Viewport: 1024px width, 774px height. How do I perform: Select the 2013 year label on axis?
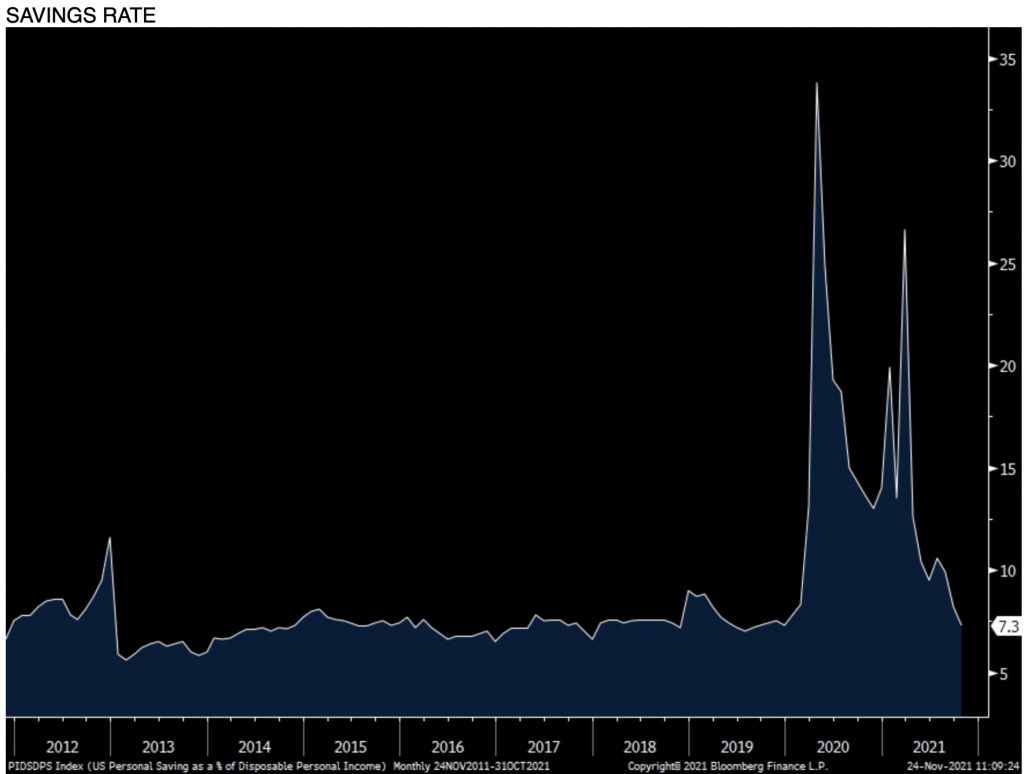coord(158,746)
